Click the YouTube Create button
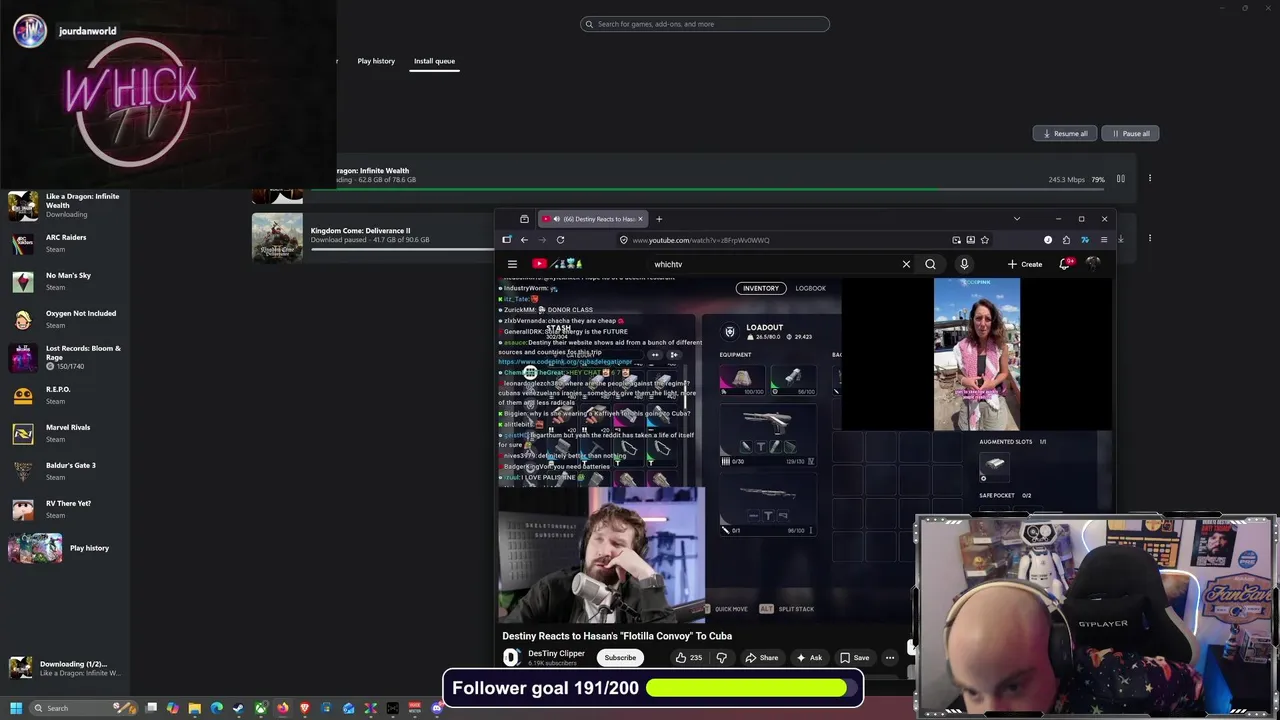Screen dimensions: 1280x720 (x=1025, y=264)
